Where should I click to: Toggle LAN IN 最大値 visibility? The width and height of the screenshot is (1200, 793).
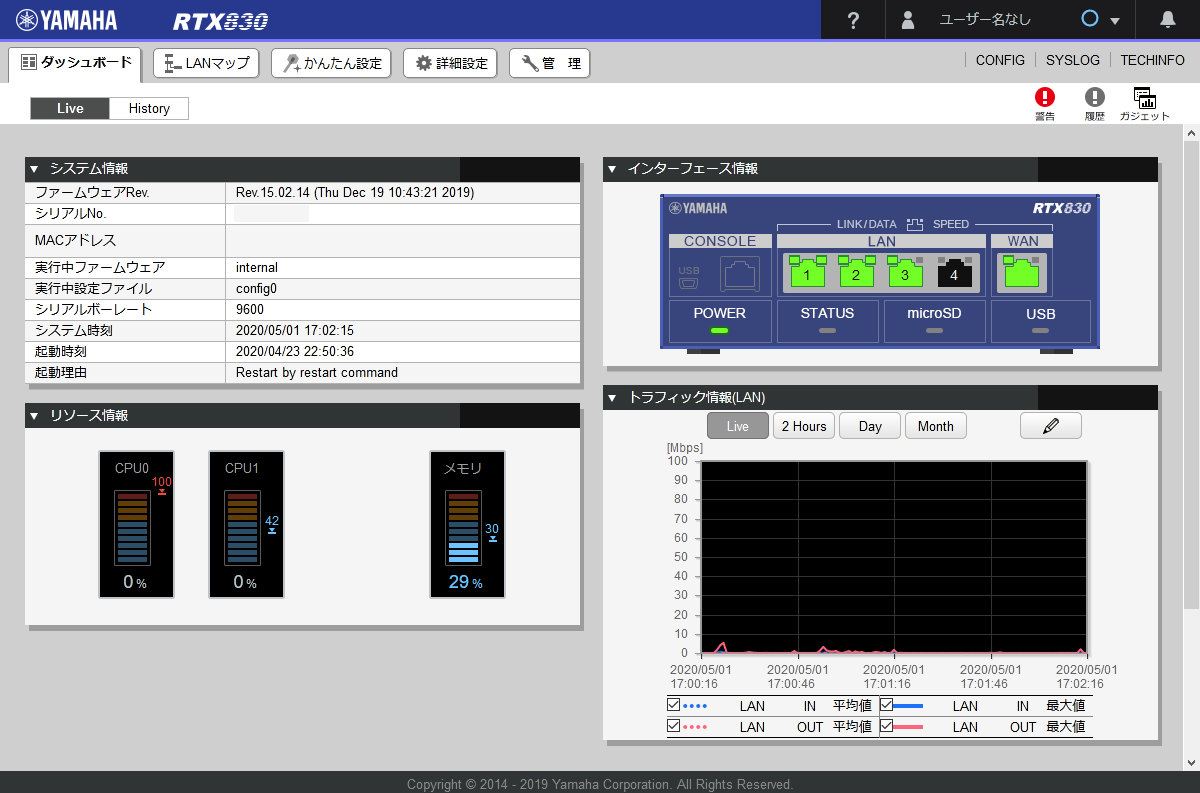889,705
